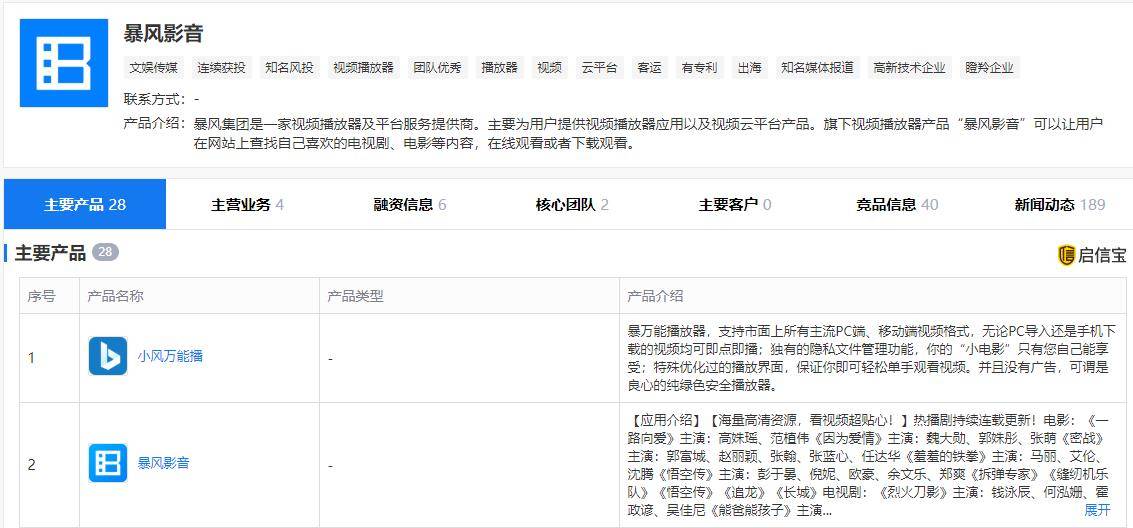Click the 团队优秀 tag
1133x528 pixels.
[437, 68]
